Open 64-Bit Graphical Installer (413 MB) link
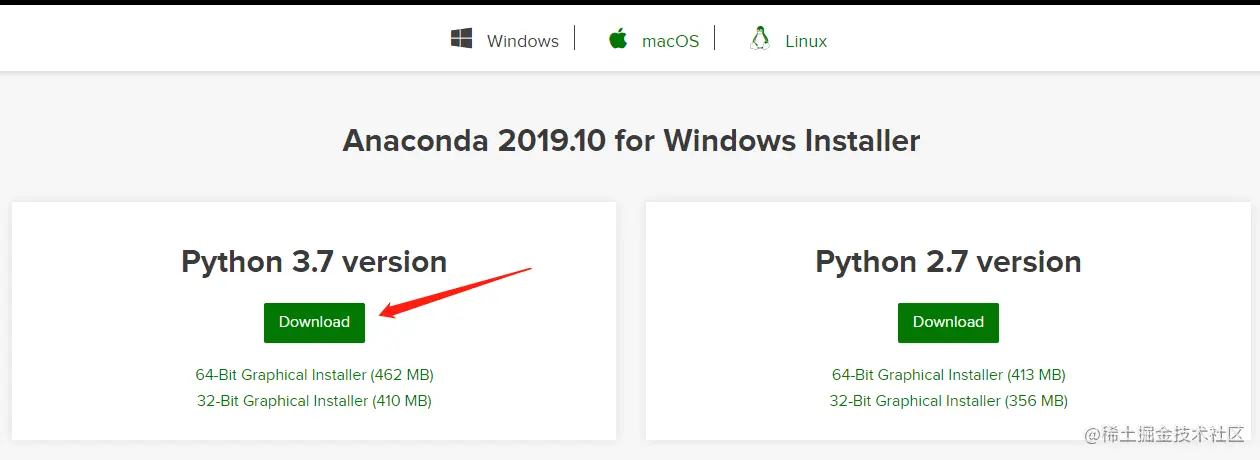This screenshot has height=460, width=1260. tap(948, 375)
